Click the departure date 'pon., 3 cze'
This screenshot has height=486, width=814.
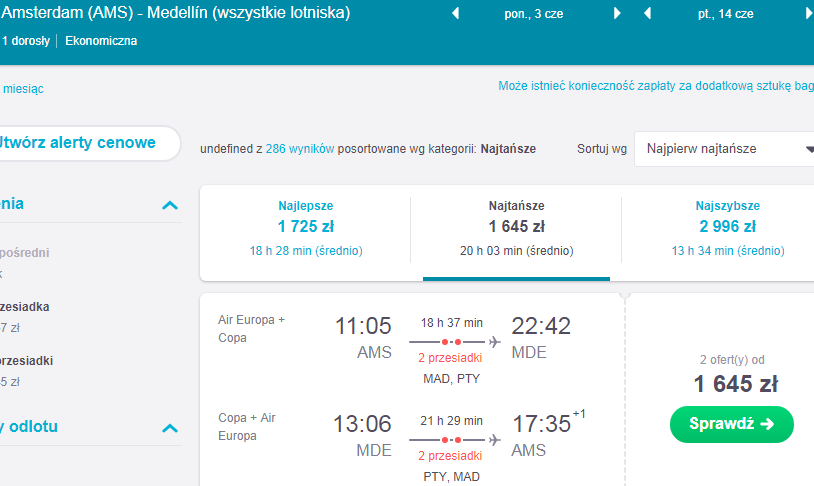click(x=534, y=14)
